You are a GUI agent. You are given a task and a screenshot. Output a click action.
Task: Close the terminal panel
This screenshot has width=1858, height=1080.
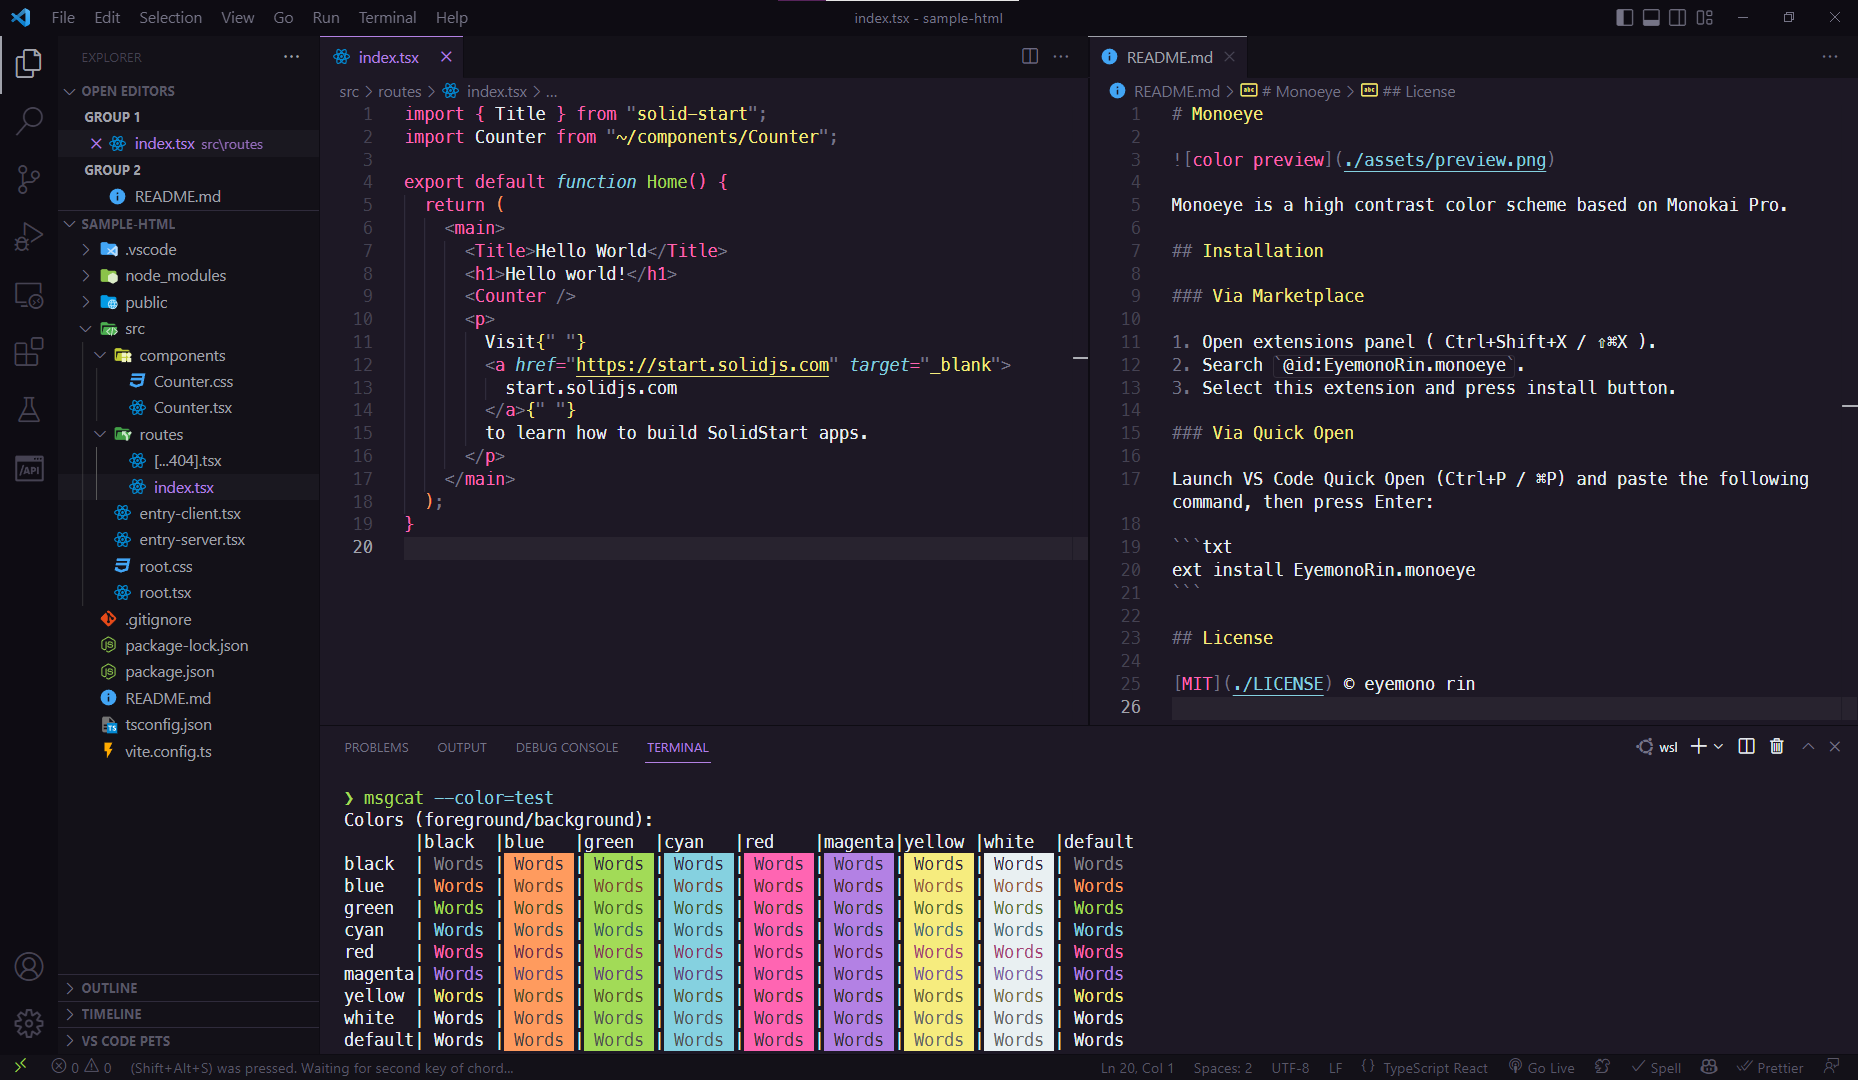(1835, 746)
